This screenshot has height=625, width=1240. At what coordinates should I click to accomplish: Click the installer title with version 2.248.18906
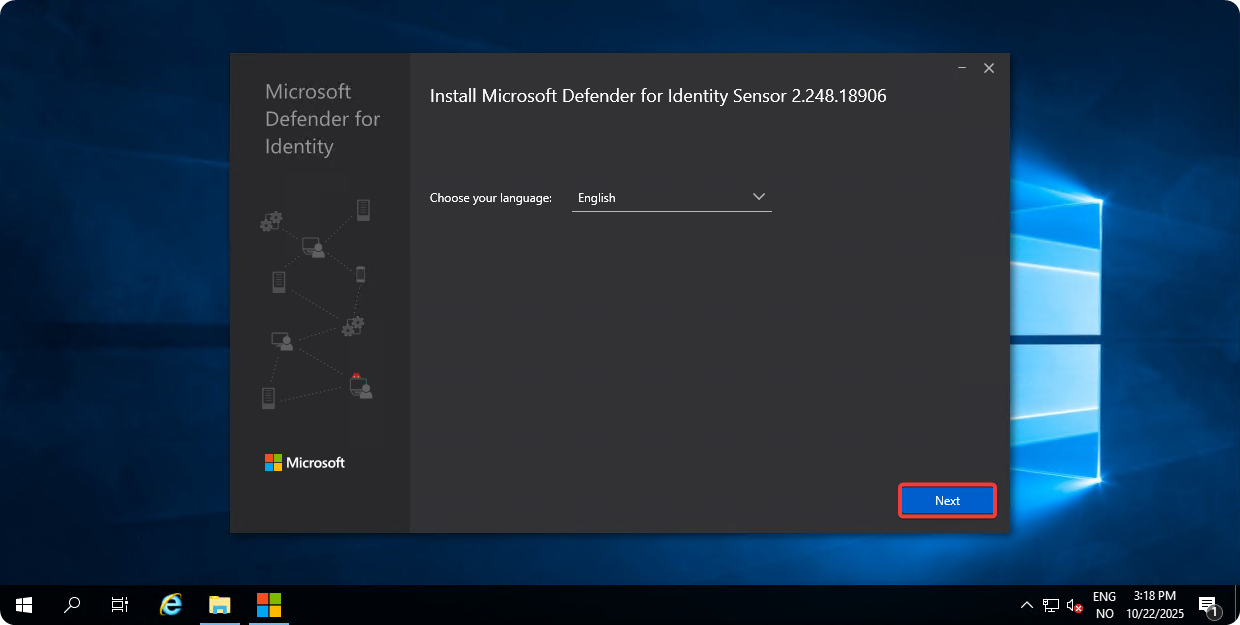coord(658,97)
